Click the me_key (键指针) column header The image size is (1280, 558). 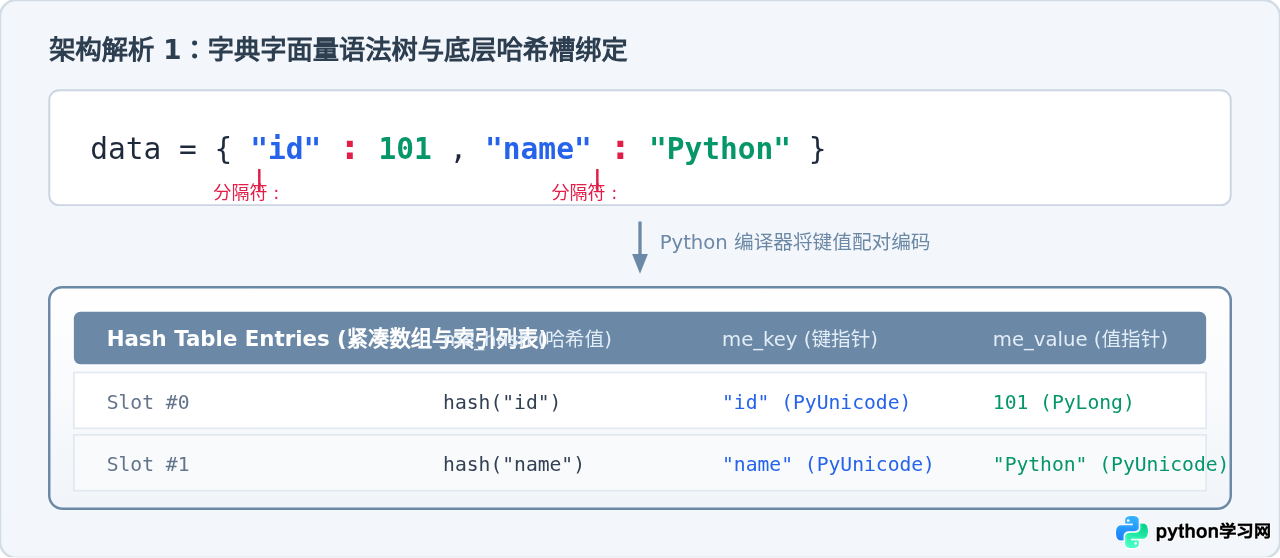coord(800,339)
